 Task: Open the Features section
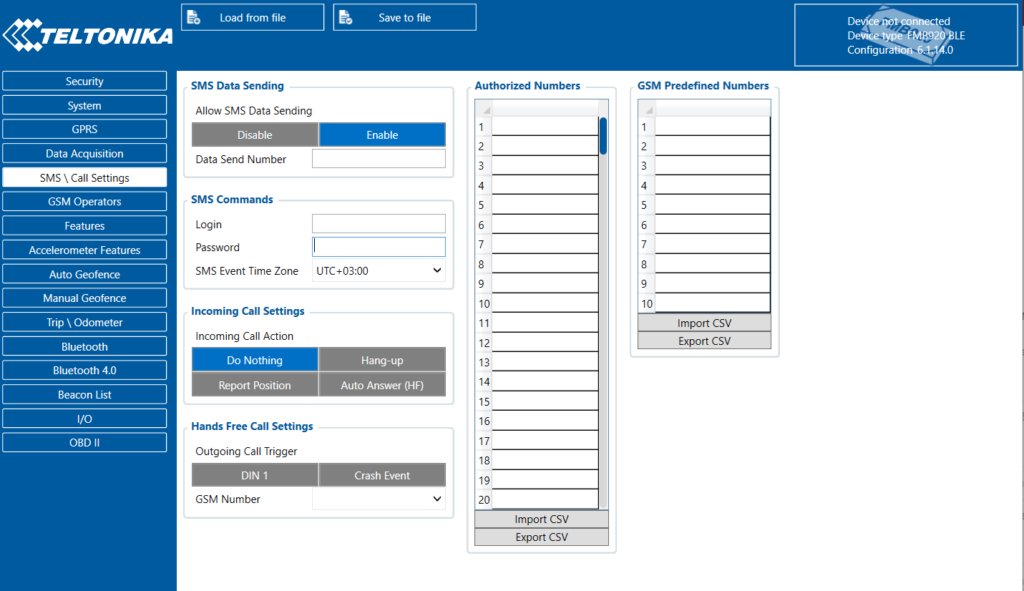coord(84,225)
